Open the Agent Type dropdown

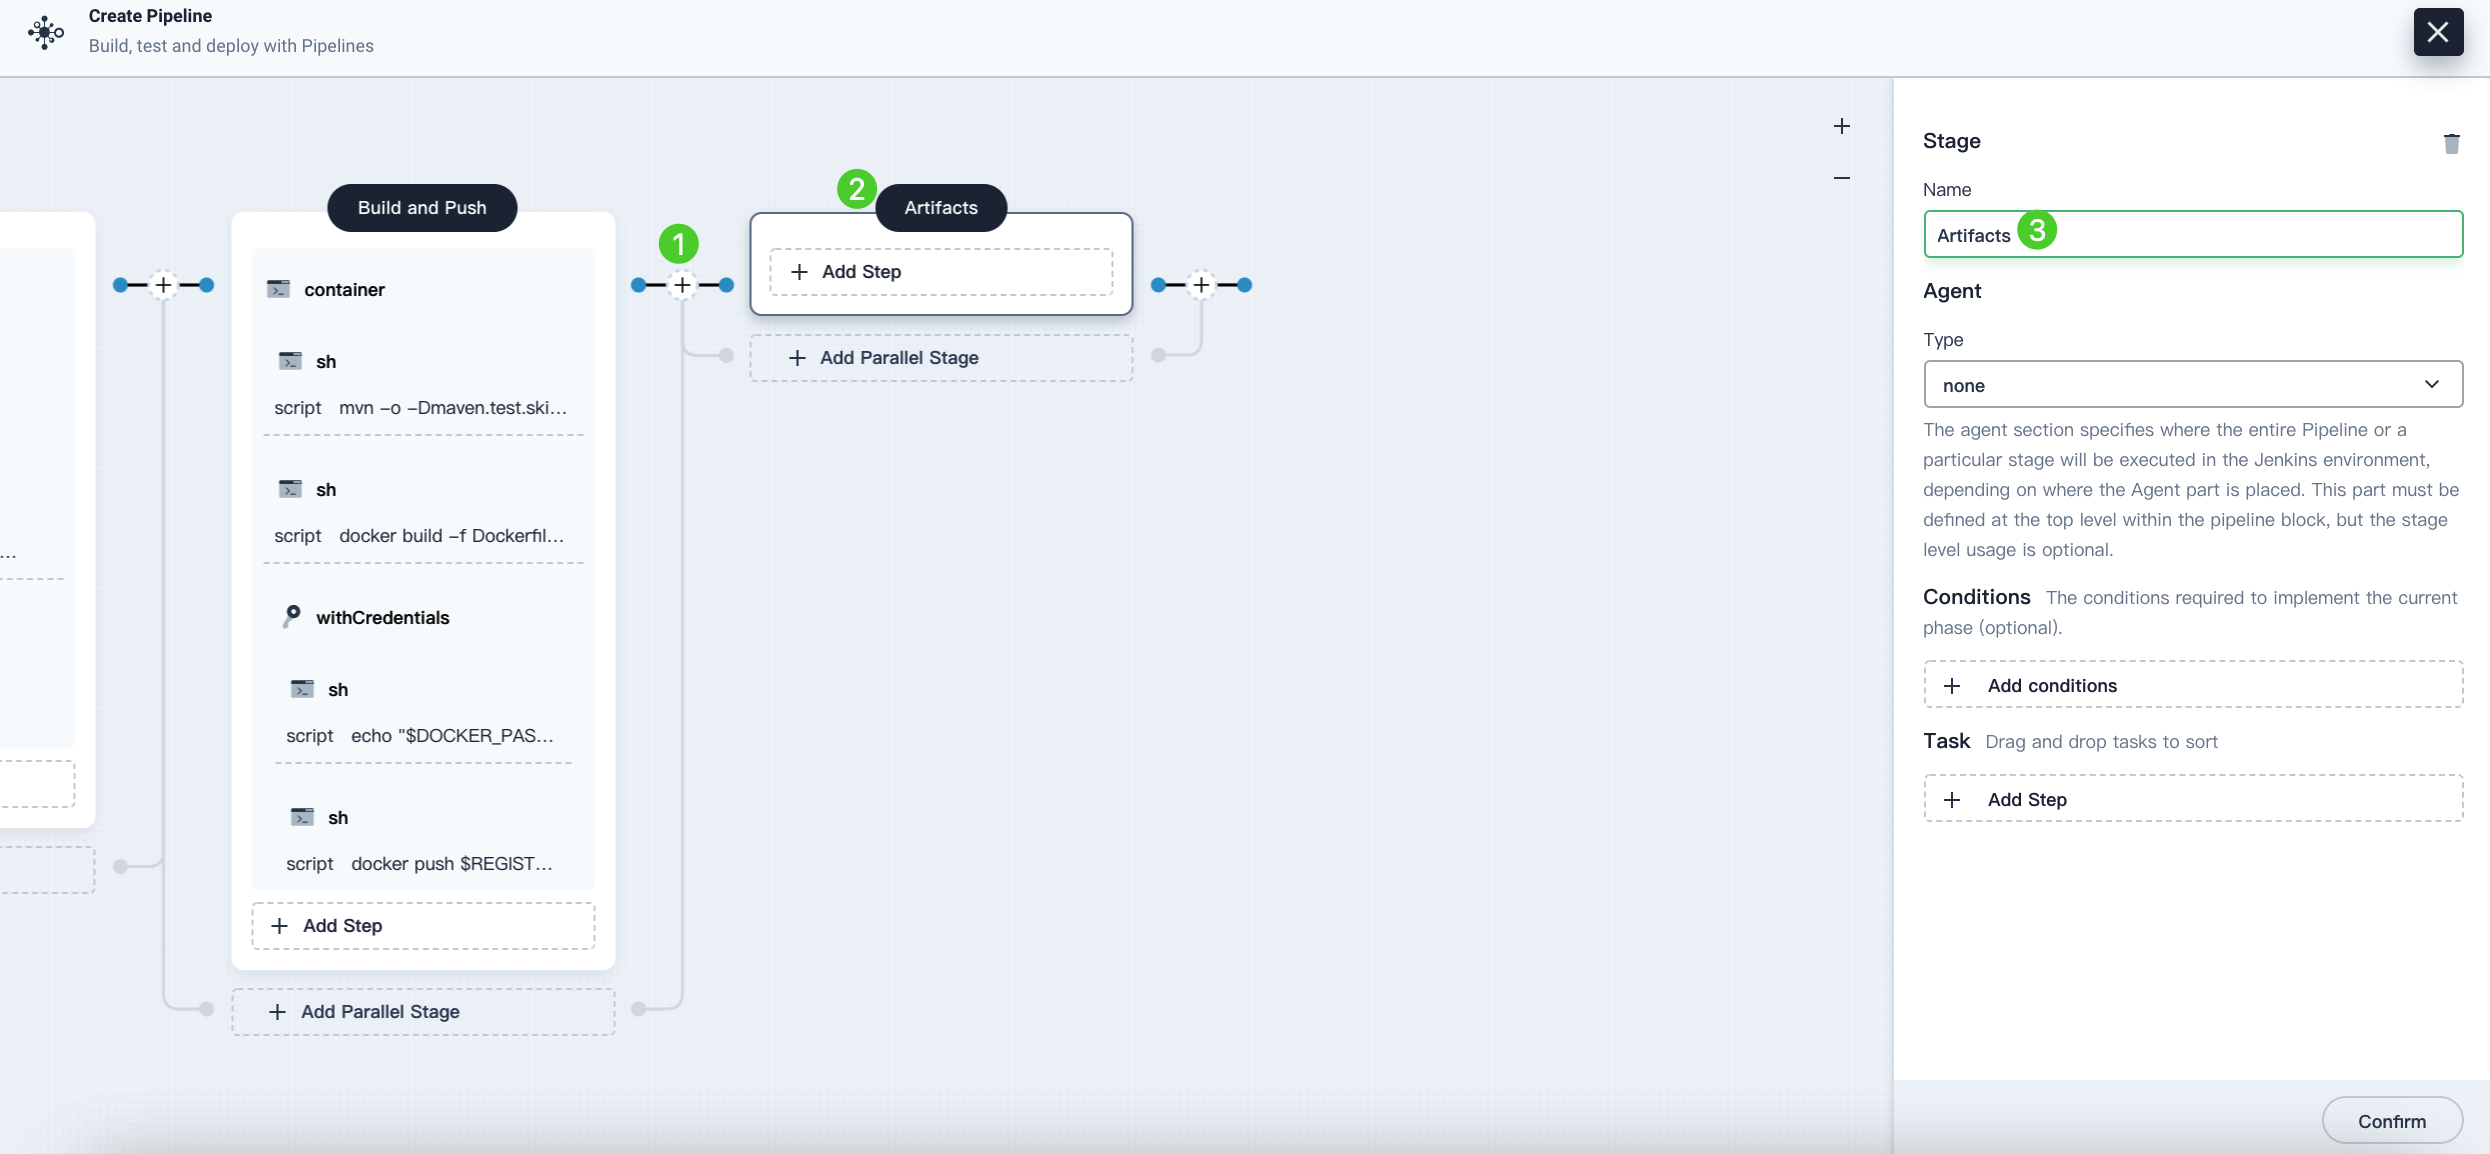coord(2192,384)
